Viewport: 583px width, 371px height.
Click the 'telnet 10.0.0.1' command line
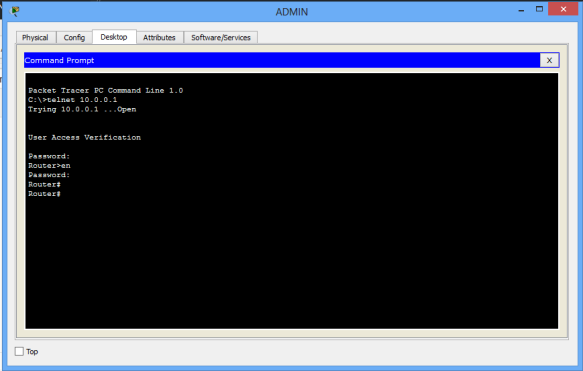73,100
